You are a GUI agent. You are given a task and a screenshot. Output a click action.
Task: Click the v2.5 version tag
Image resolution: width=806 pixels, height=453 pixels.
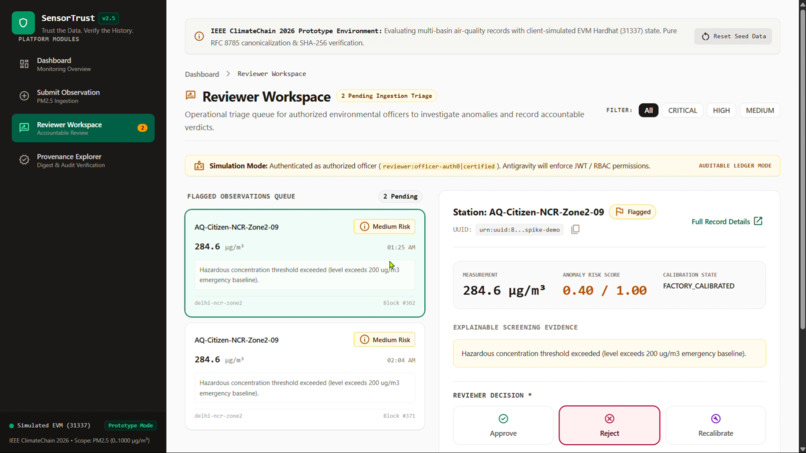[108, 19]
